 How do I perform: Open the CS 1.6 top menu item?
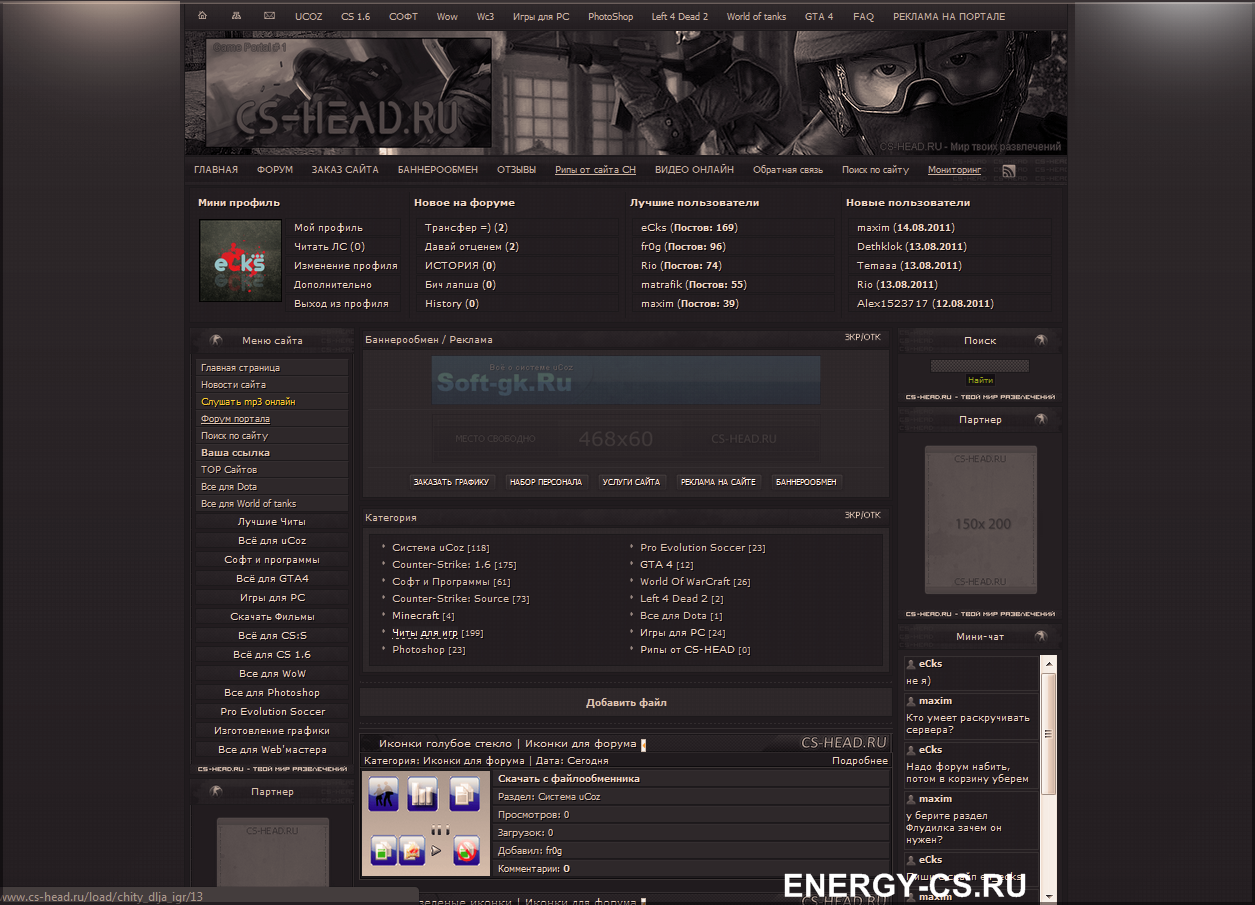coord(355,17)
